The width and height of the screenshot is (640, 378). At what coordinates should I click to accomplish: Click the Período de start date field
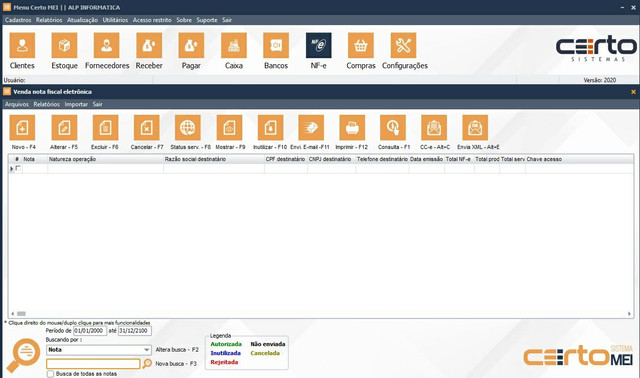click(90, 331)
